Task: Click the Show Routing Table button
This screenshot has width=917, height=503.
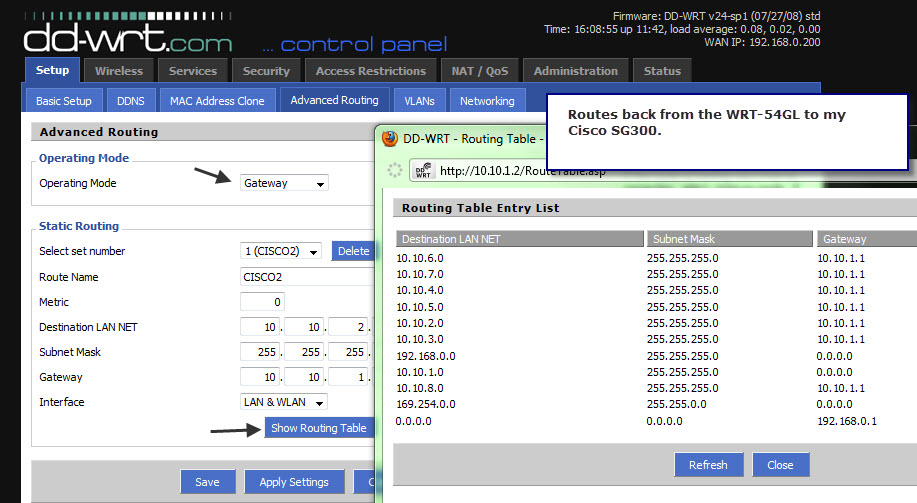Action: [x=319, y=428]
